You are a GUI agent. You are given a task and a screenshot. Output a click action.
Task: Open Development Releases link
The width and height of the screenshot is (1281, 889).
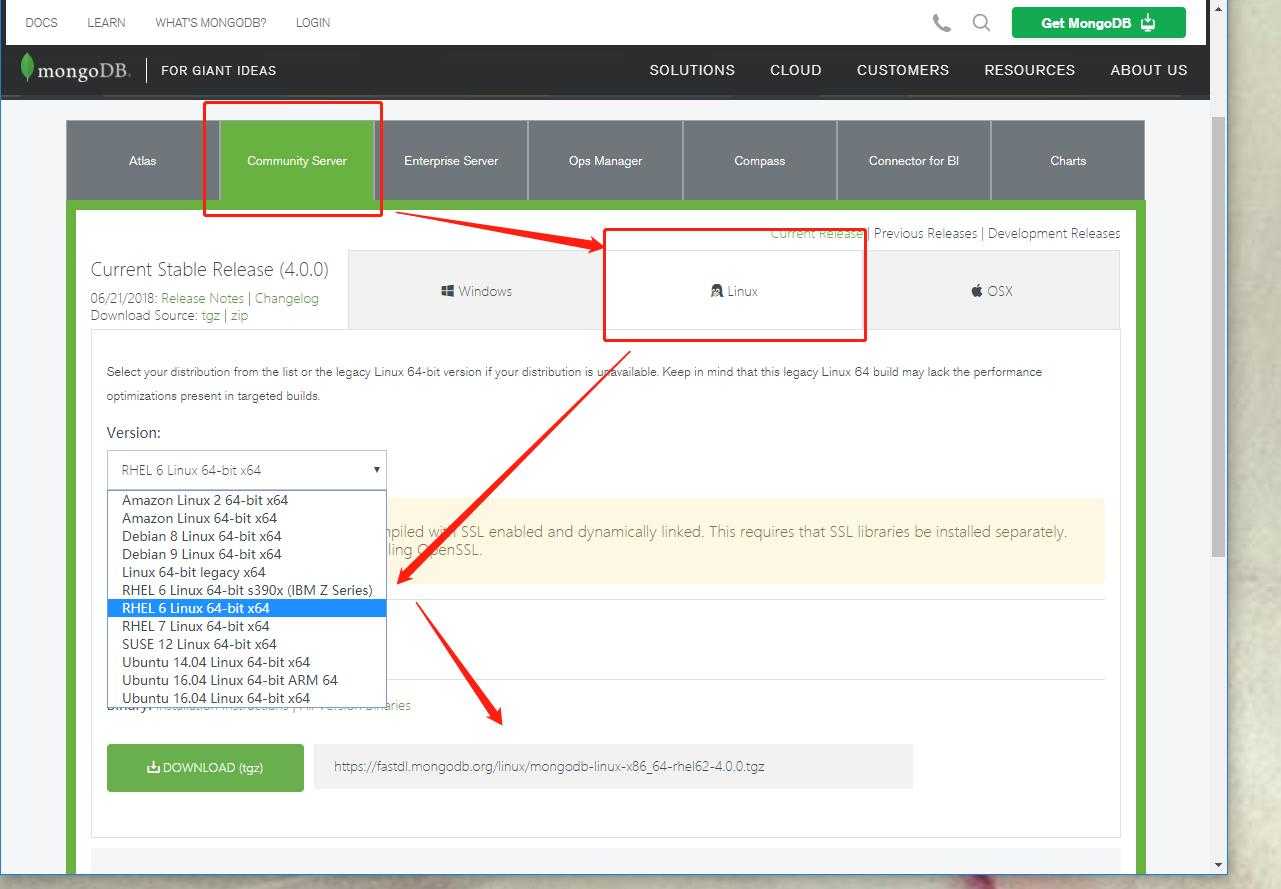point(1054,233)
